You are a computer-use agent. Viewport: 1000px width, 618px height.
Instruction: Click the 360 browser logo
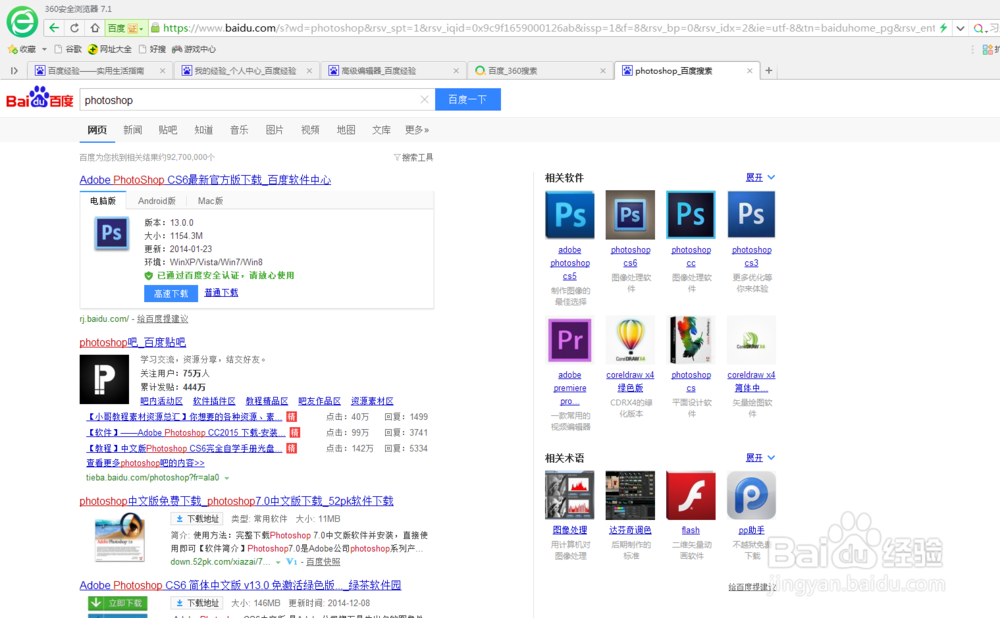point(22,22)
